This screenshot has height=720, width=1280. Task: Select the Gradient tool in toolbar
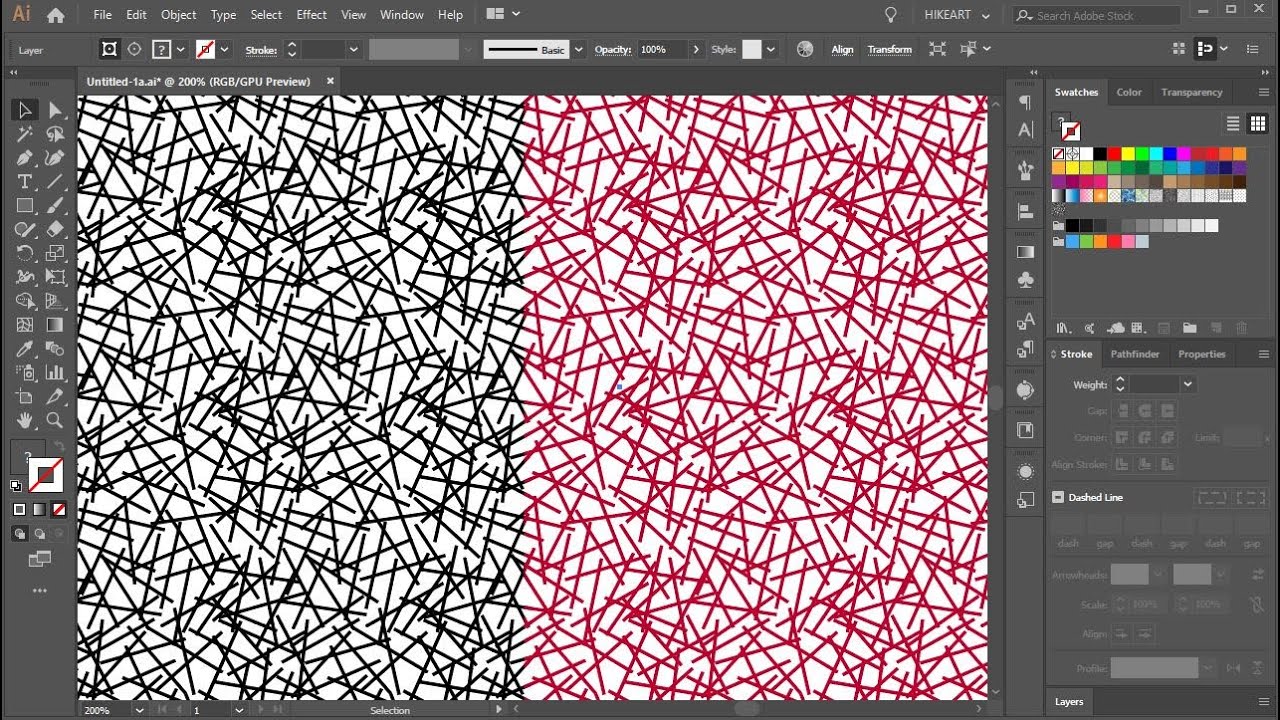[x=56, y=325]
